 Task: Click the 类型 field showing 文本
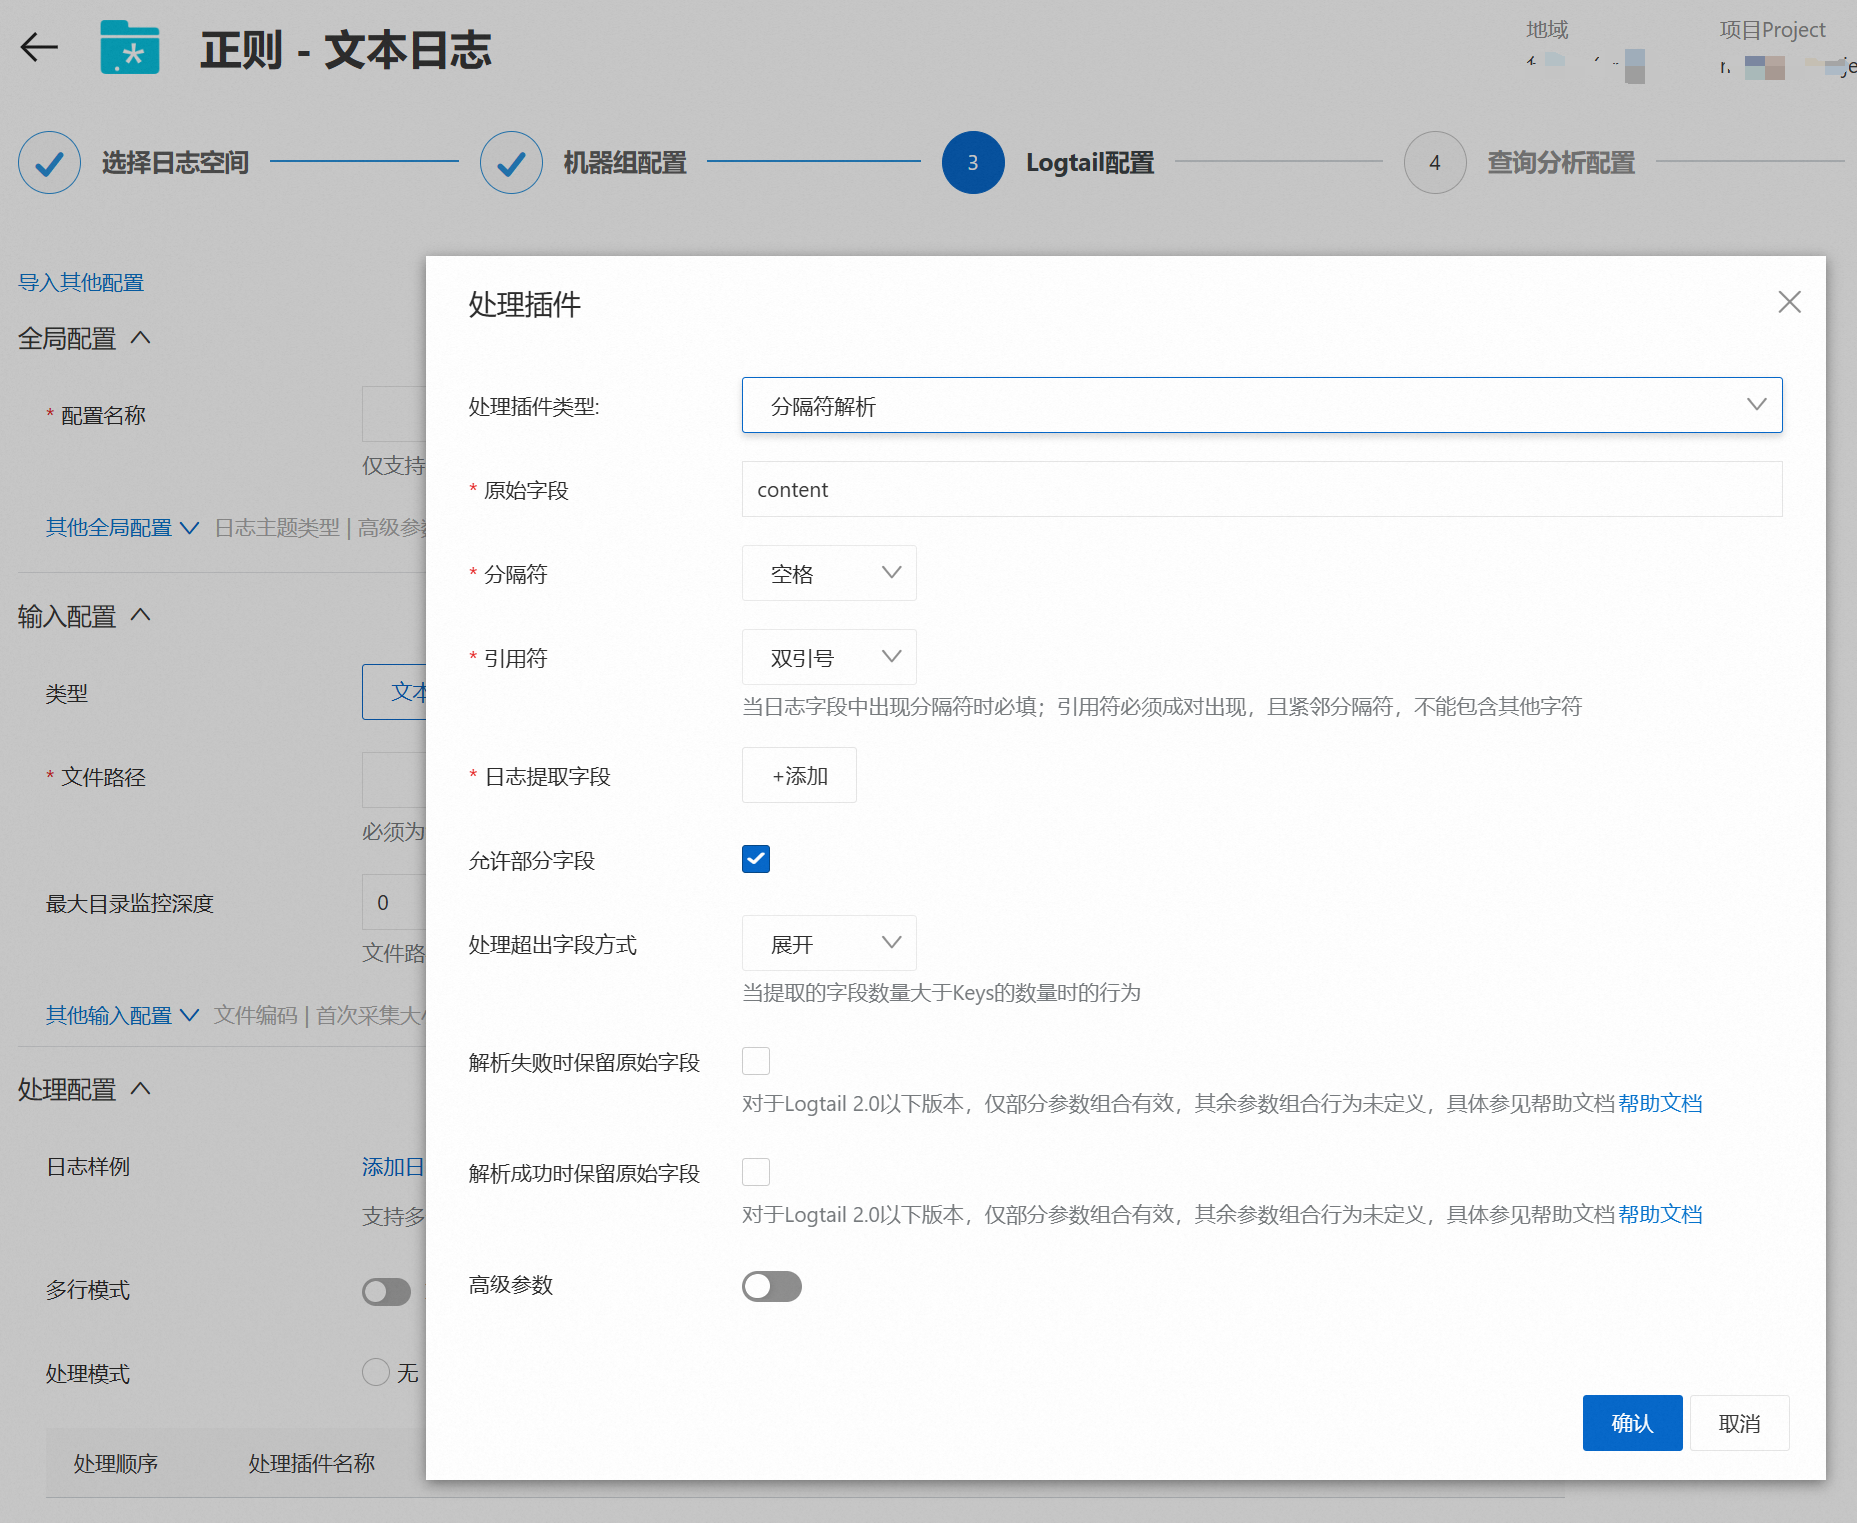pyautogui.click(x=394, y=692)
